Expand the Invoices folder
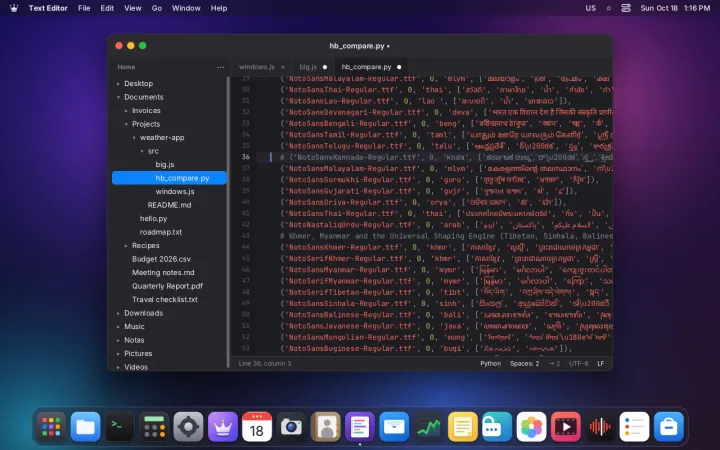Viewport: 720px width, 450px height. pos(126,111)
